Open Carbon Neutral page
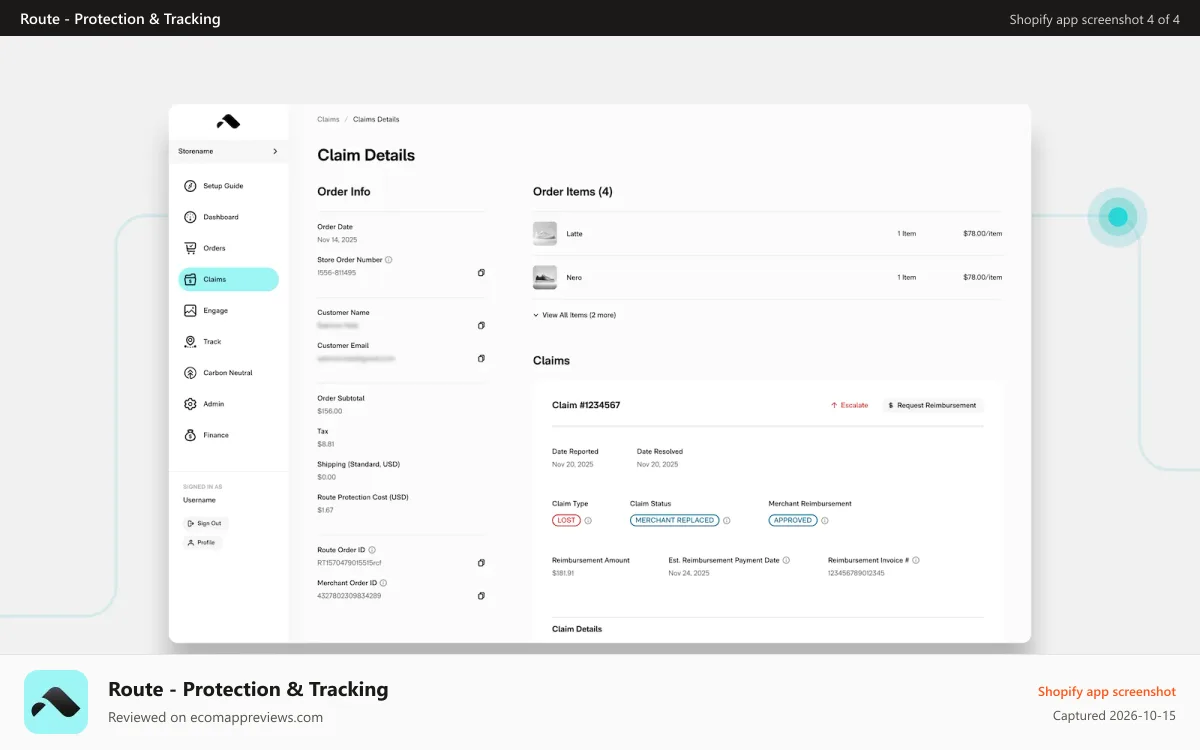Image resolution: width=1200 pixels, height=750 pixels. click(x=228, y=373)
